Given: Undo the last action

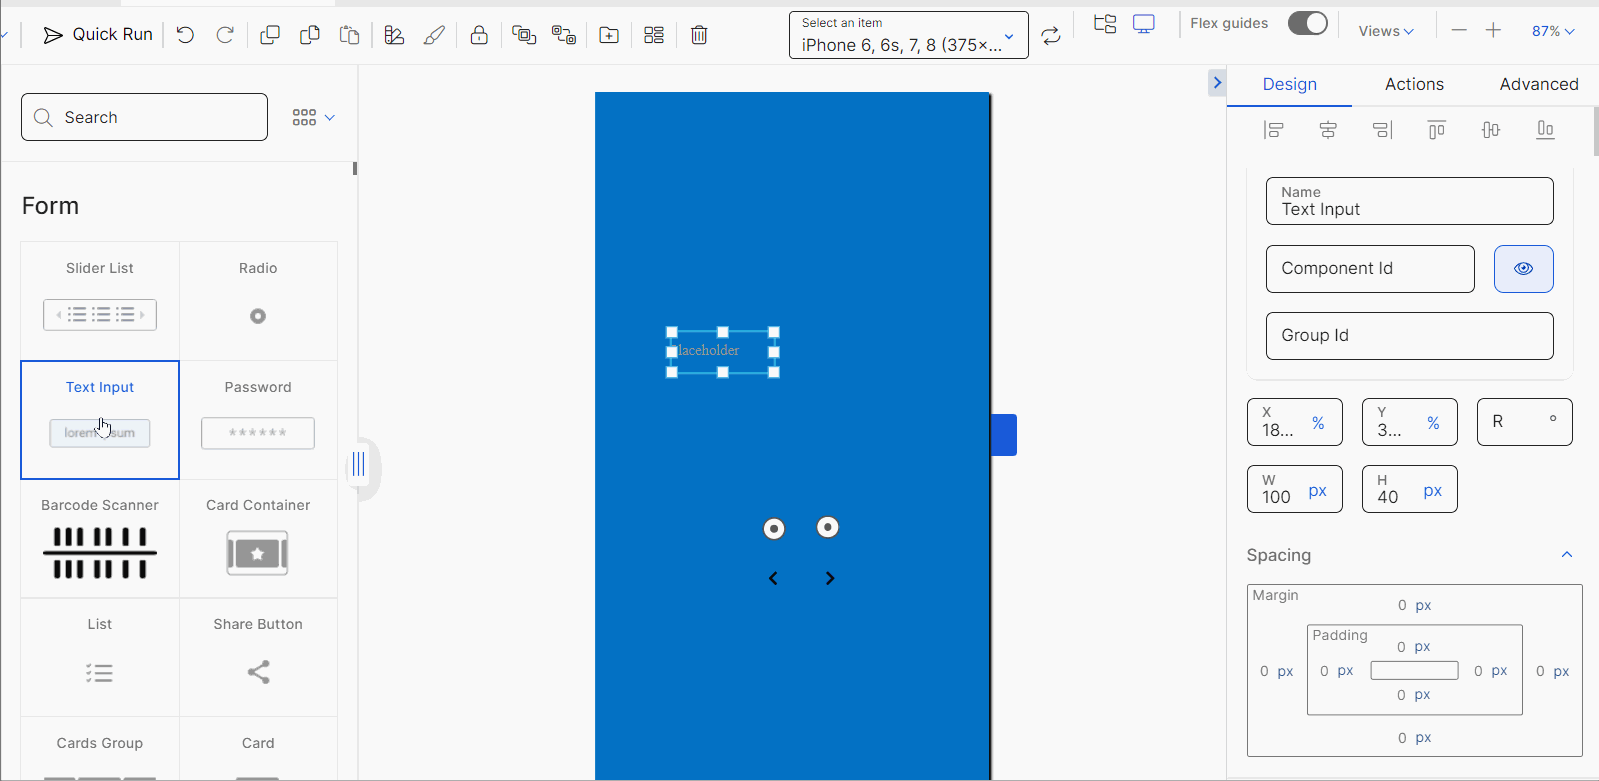Looking at the screenshot, I should pos(186,35).
